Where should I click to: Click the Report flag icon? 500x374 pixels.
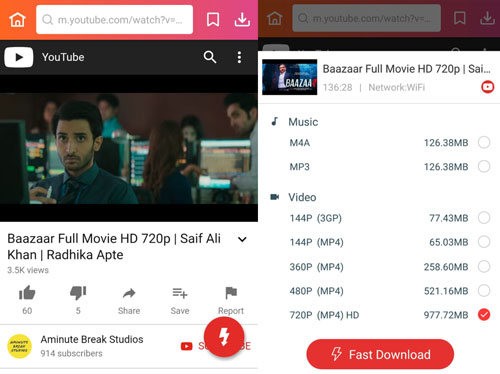(231, 293)
